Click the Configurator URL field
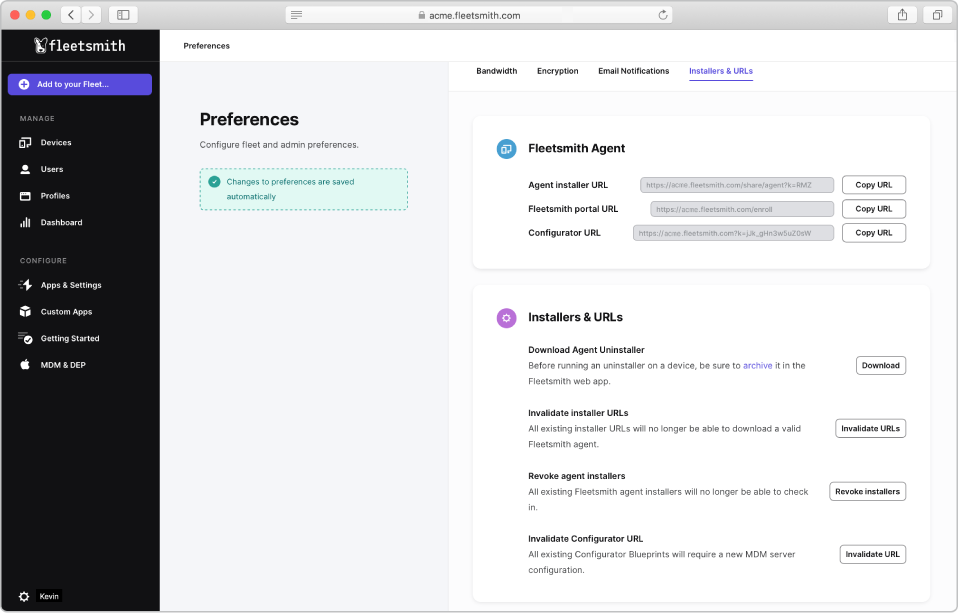958x614 pixels. (x=733, y=233)
